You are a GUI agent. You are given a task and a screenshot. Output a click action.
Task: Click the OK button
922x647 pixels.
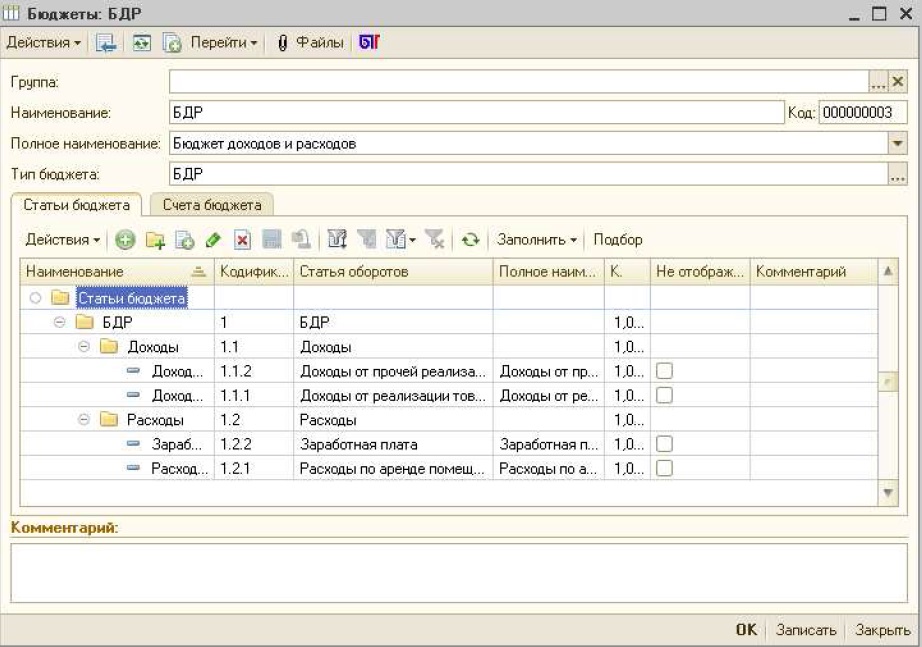(x=746, y=629)
